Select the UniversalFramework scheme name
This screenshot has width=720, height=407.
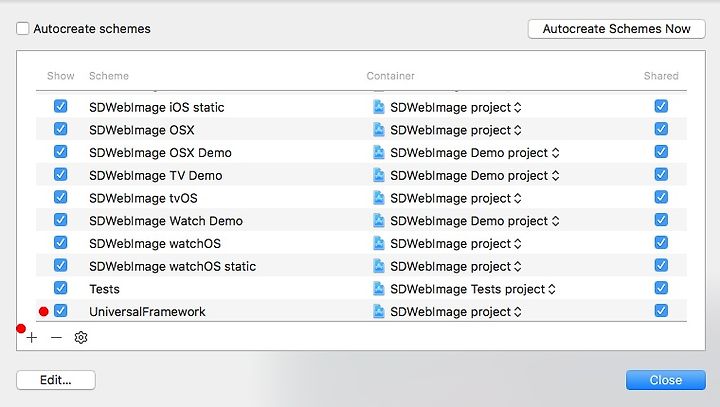(x=147, y=311)
